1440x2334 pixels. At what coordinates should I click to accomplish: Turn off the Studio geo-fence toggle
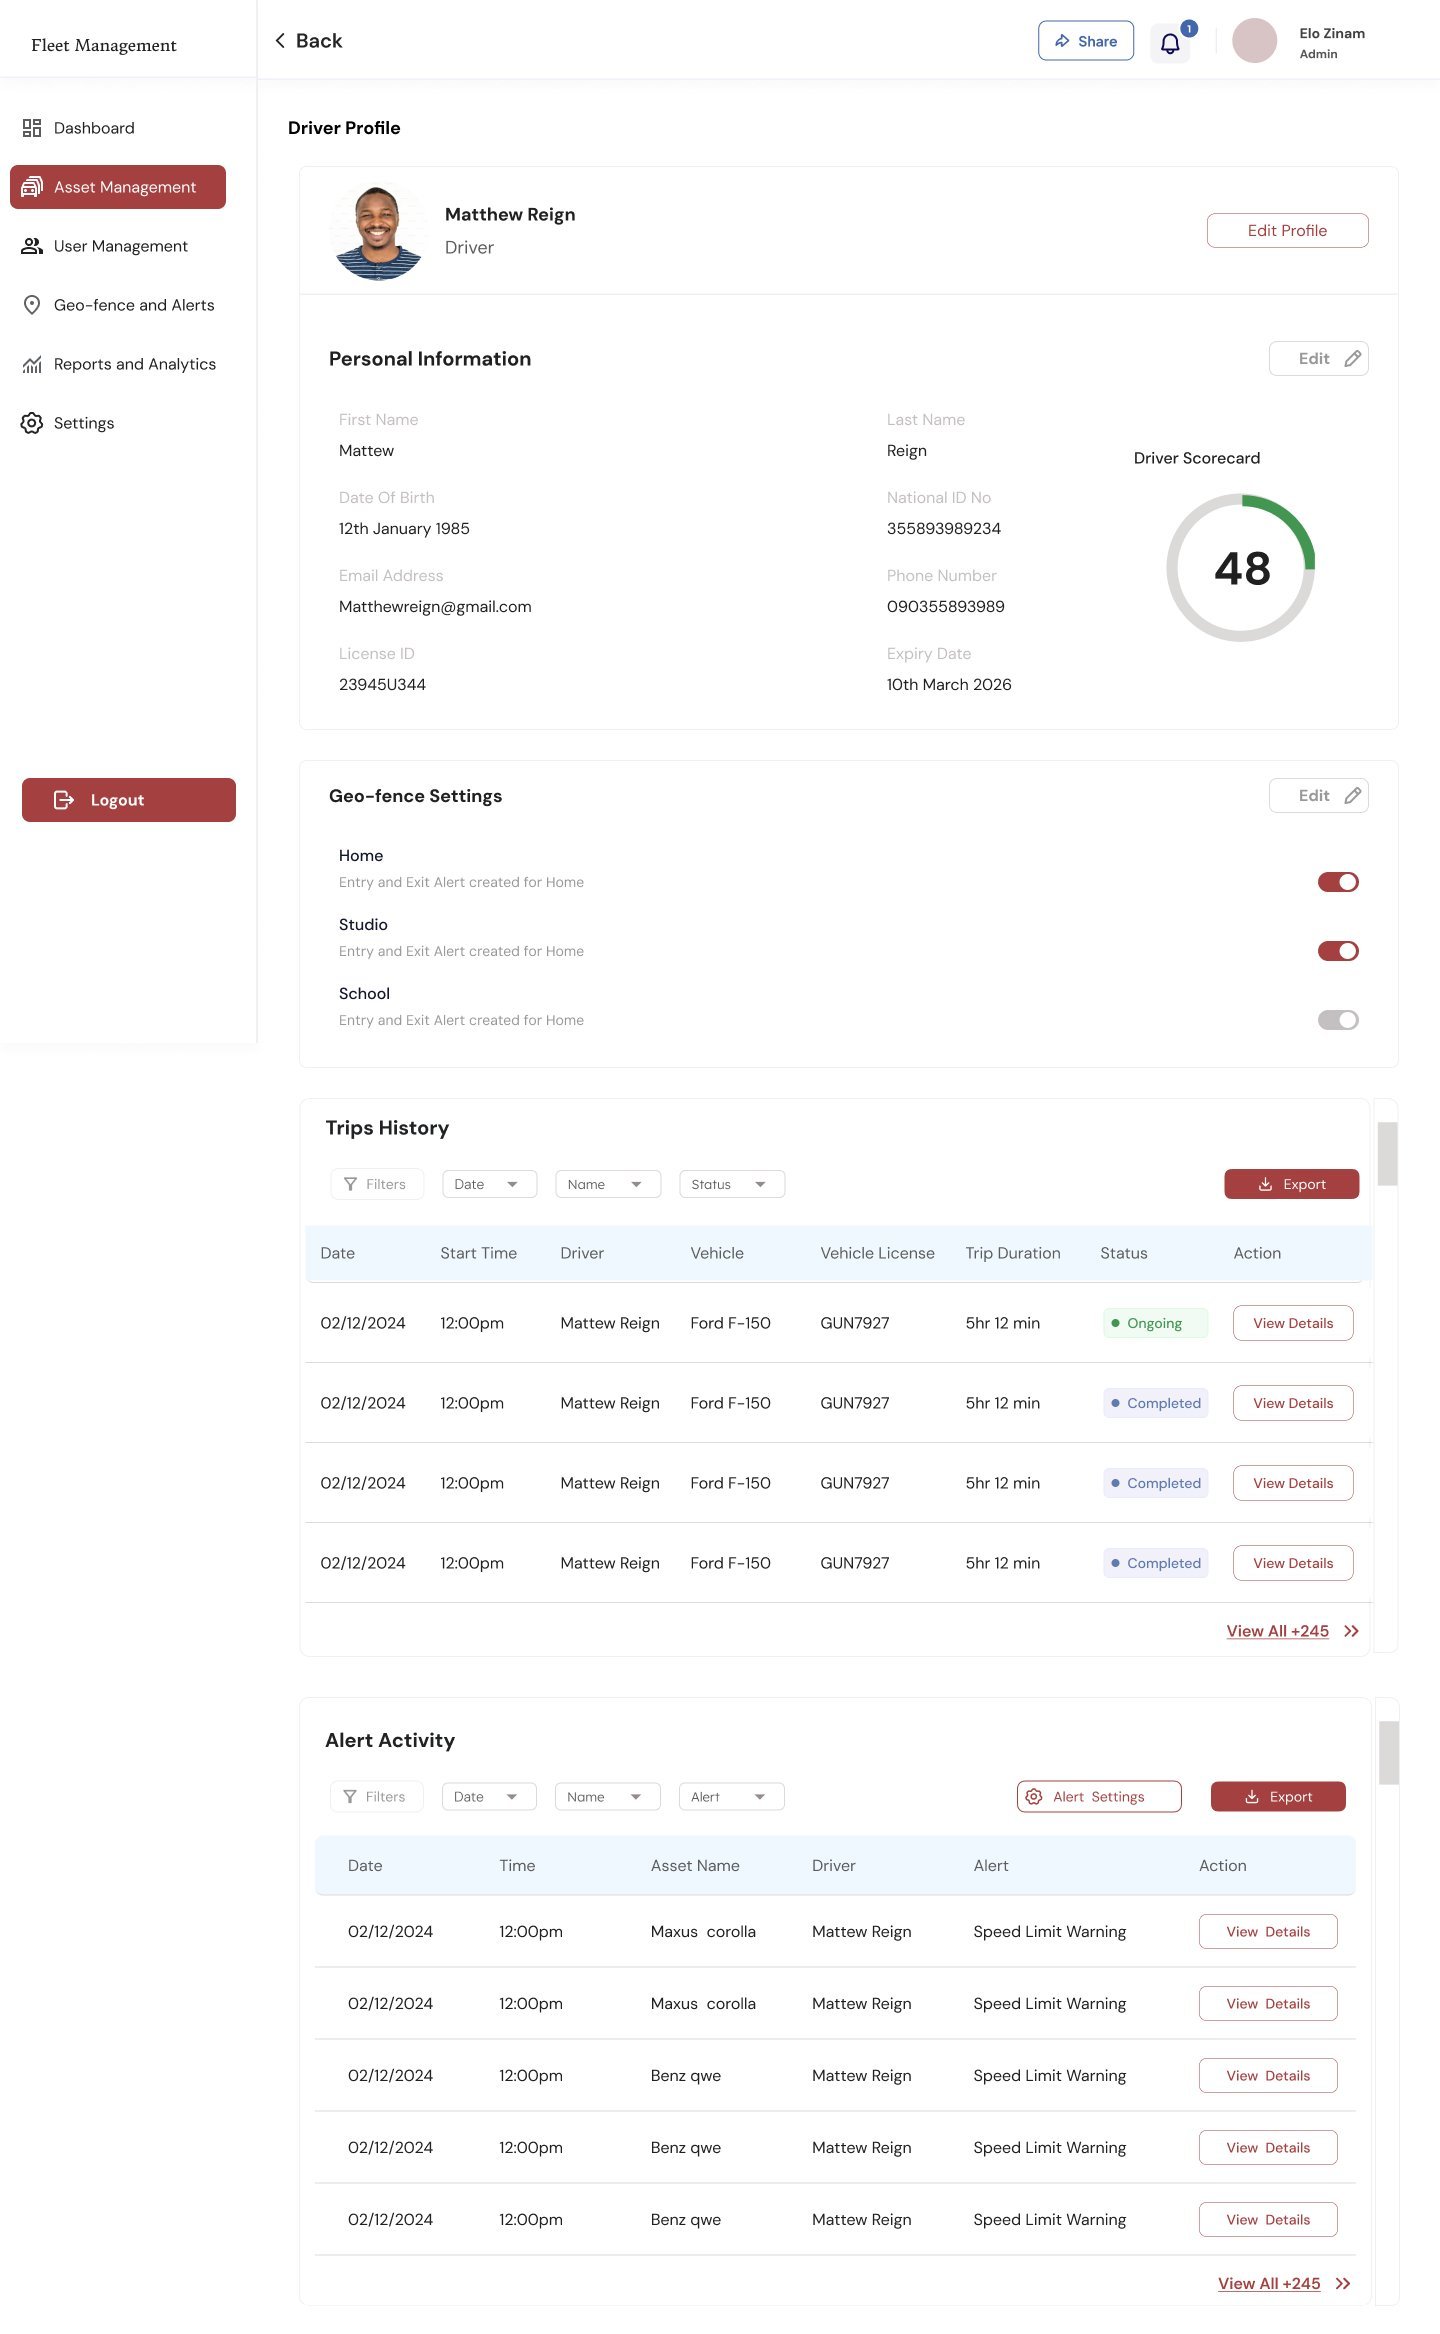coord(1338,951)
